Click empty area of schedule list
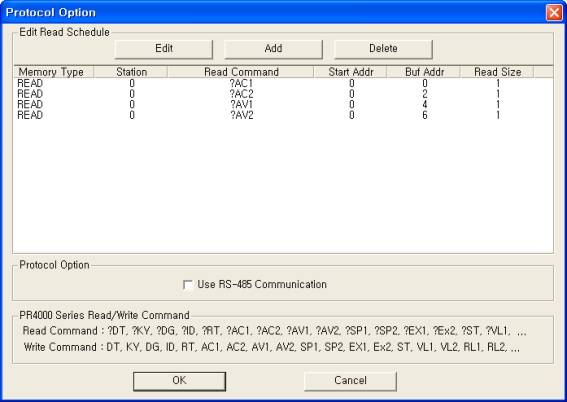This screenshot has width=567, height=402. tap(283, 186)
